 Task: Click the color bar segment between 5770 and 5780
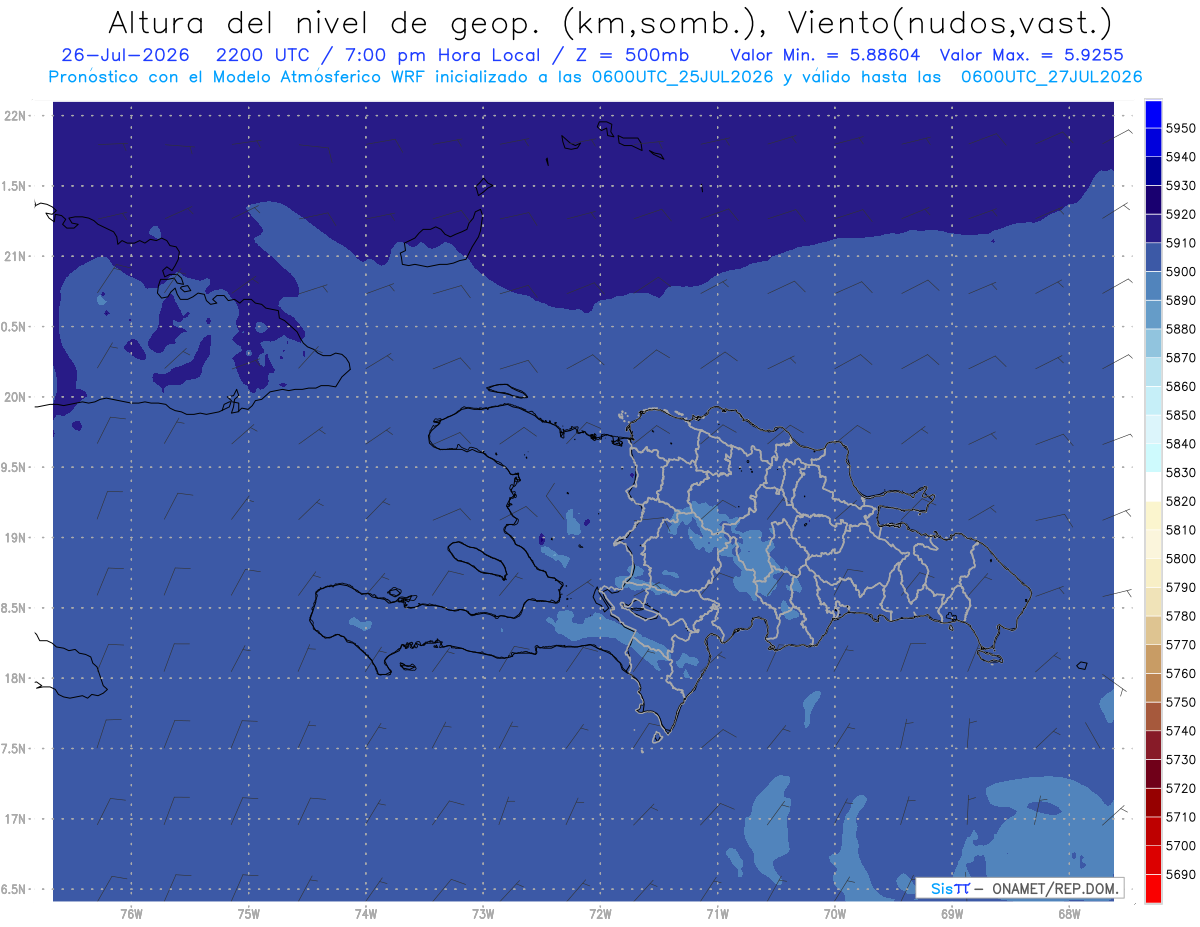click(x=1153, y=630)
